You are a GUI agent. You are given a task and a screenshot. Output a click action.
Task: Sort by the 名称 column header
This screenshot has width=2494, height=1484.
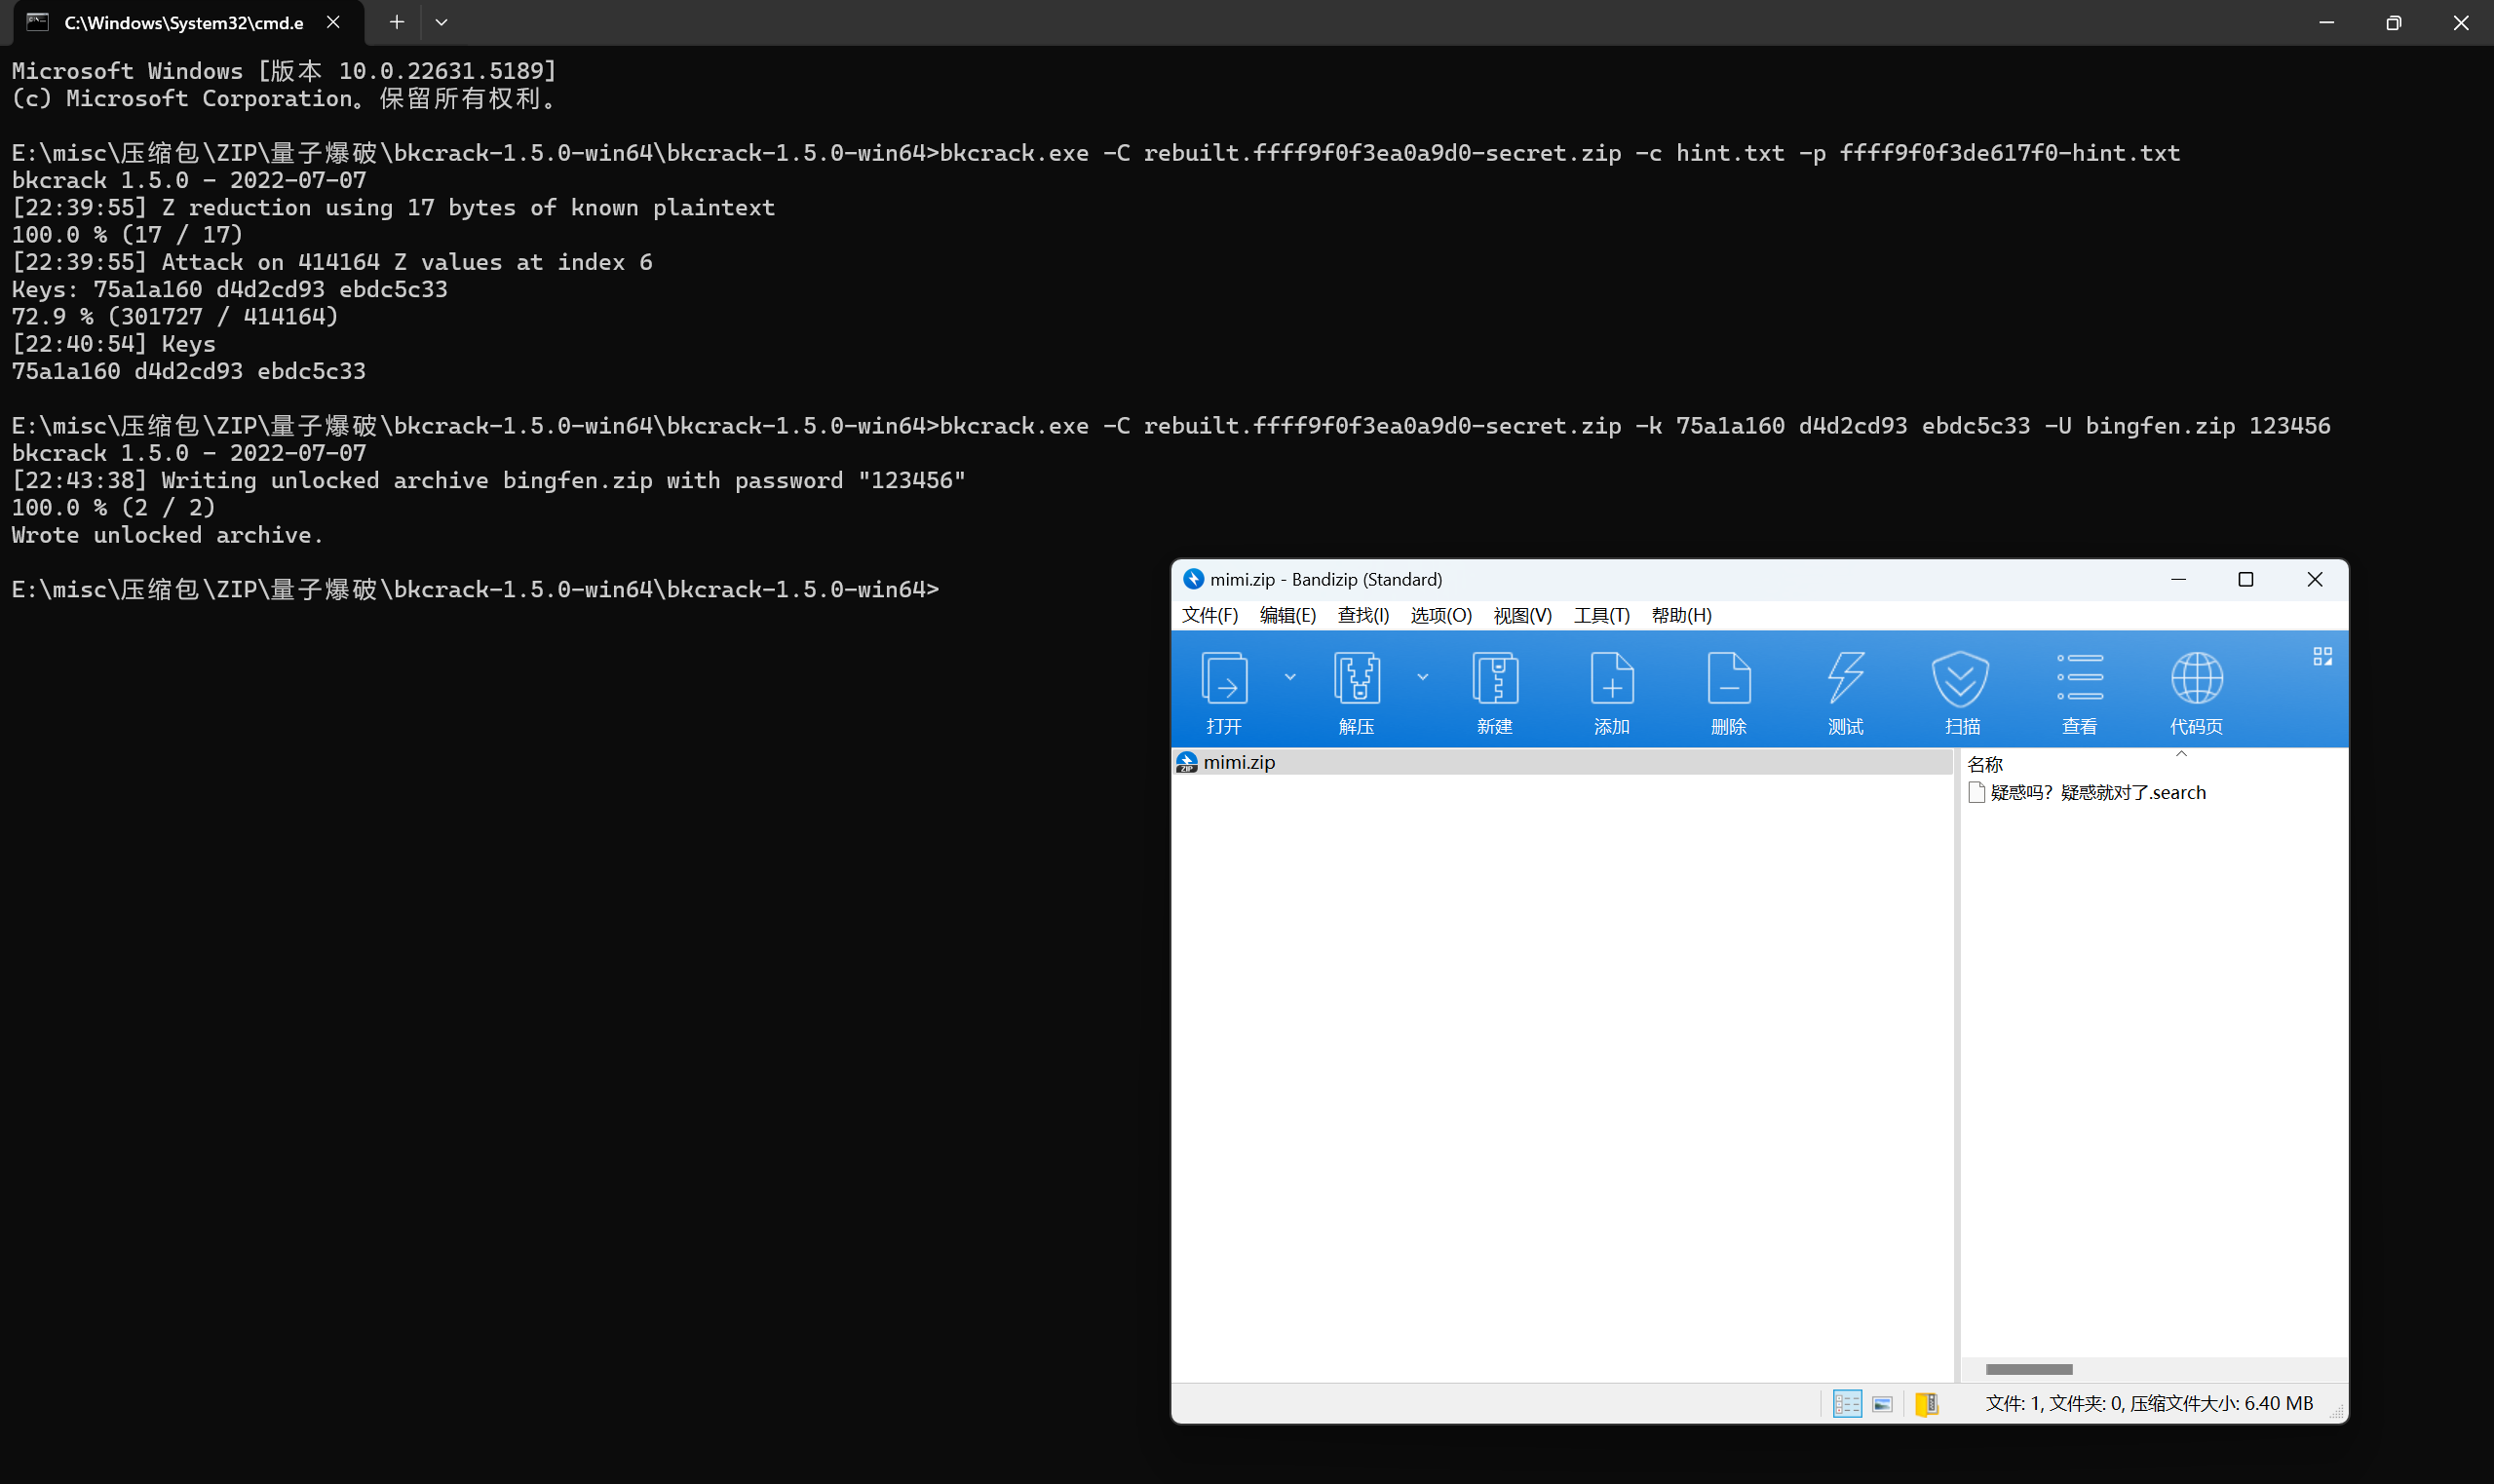click(1985, 764)
